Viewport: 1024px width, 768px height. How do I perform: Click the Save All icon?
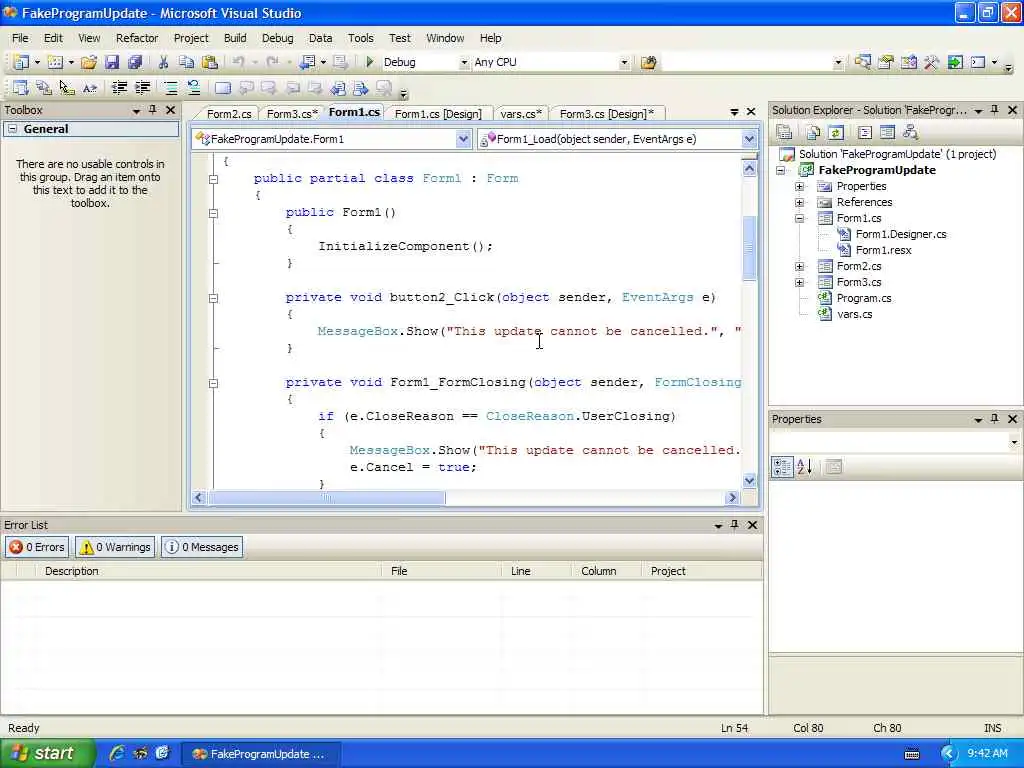tap(135, 62)
